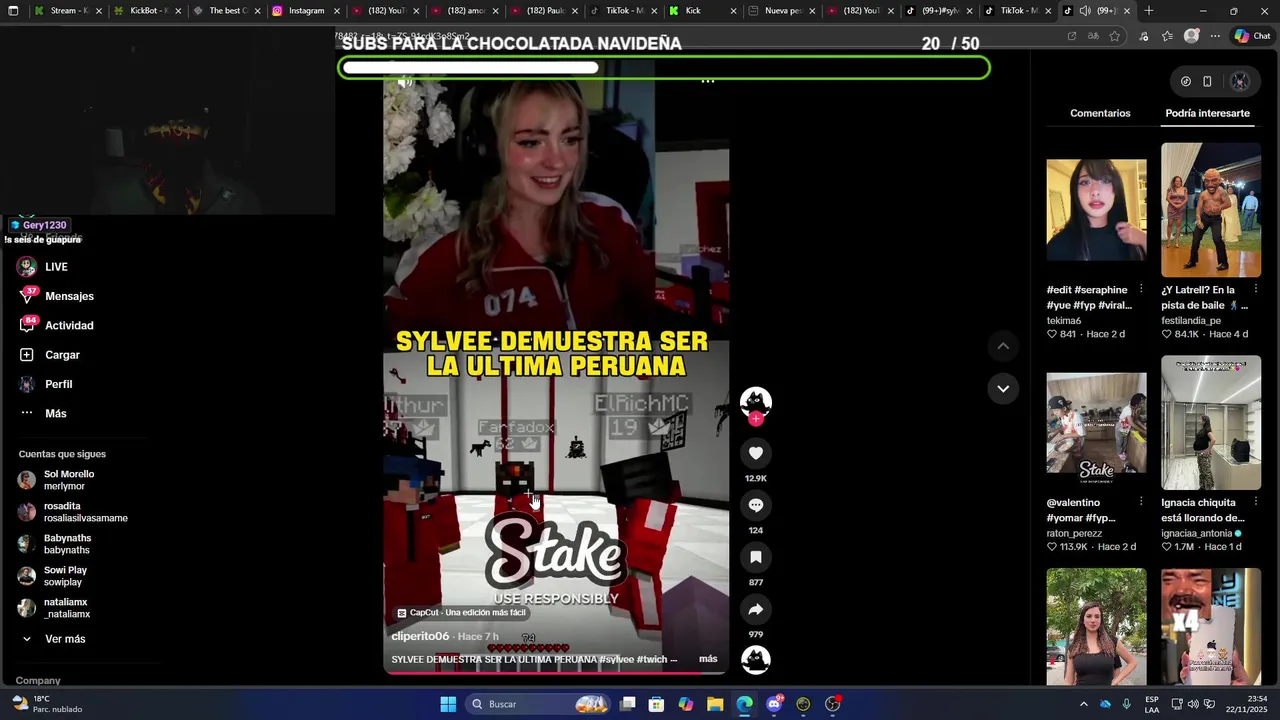Open the ¿Y Latrell? dance video thumbnail
The width and height of the screenshot is (1280, 720).
(1211, 210)
